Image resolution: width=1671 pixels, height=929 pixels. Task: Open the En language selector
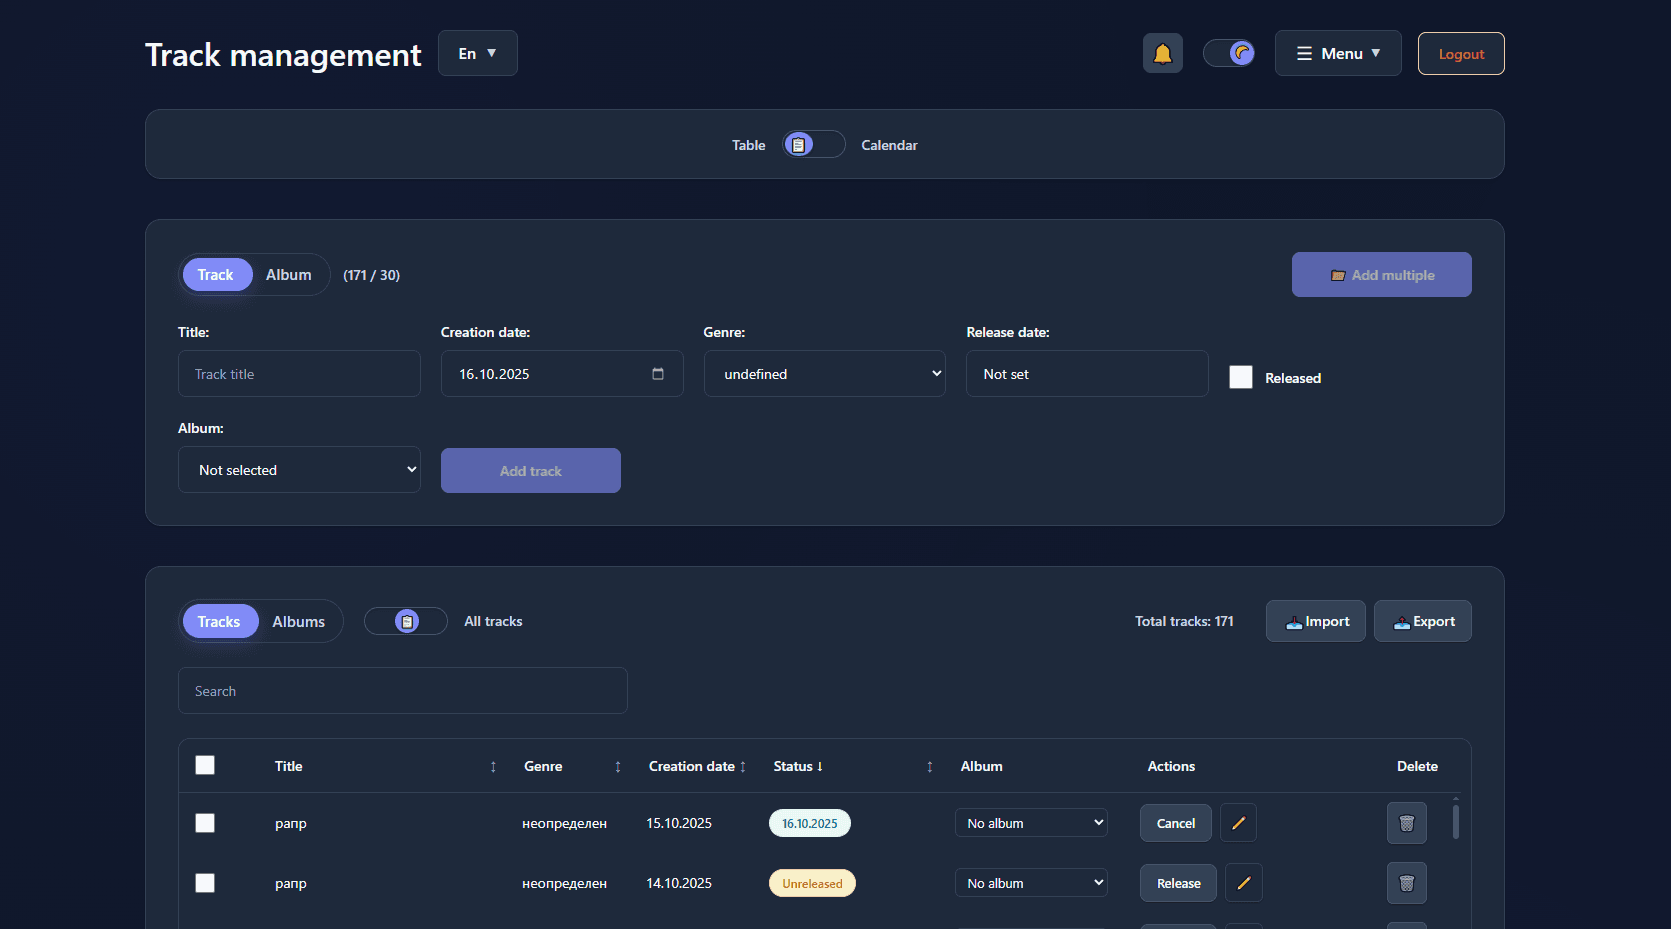[477, 54]
